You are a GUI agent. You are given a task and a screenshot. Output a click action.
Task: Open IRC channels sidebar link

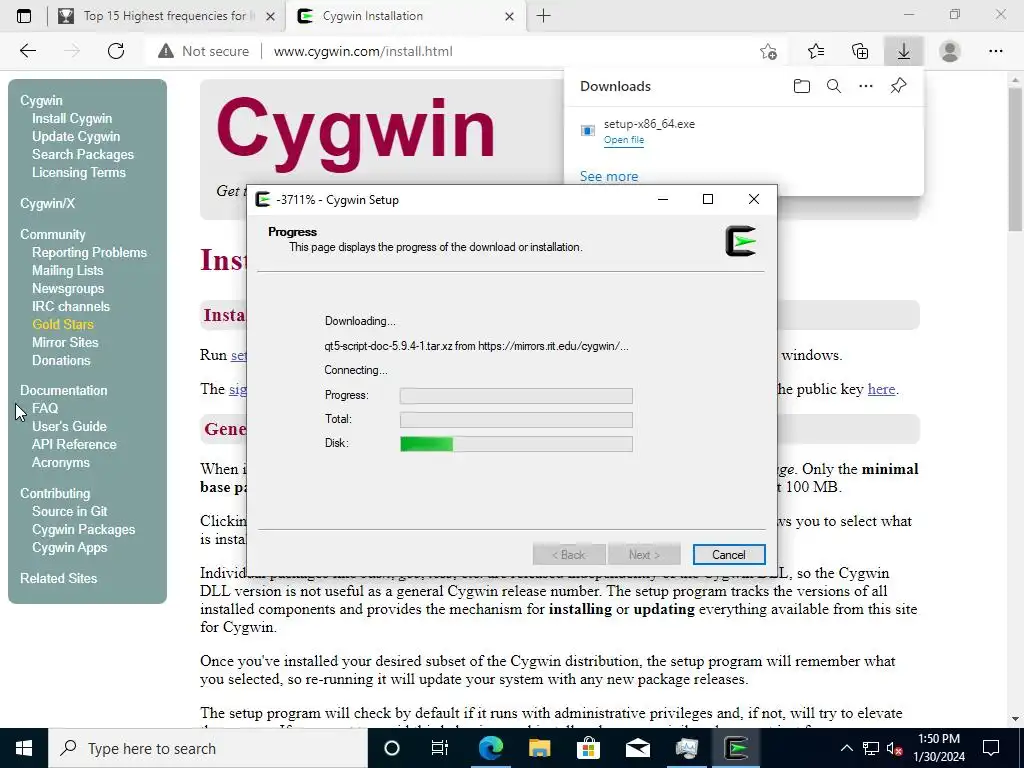pos(71,306)
